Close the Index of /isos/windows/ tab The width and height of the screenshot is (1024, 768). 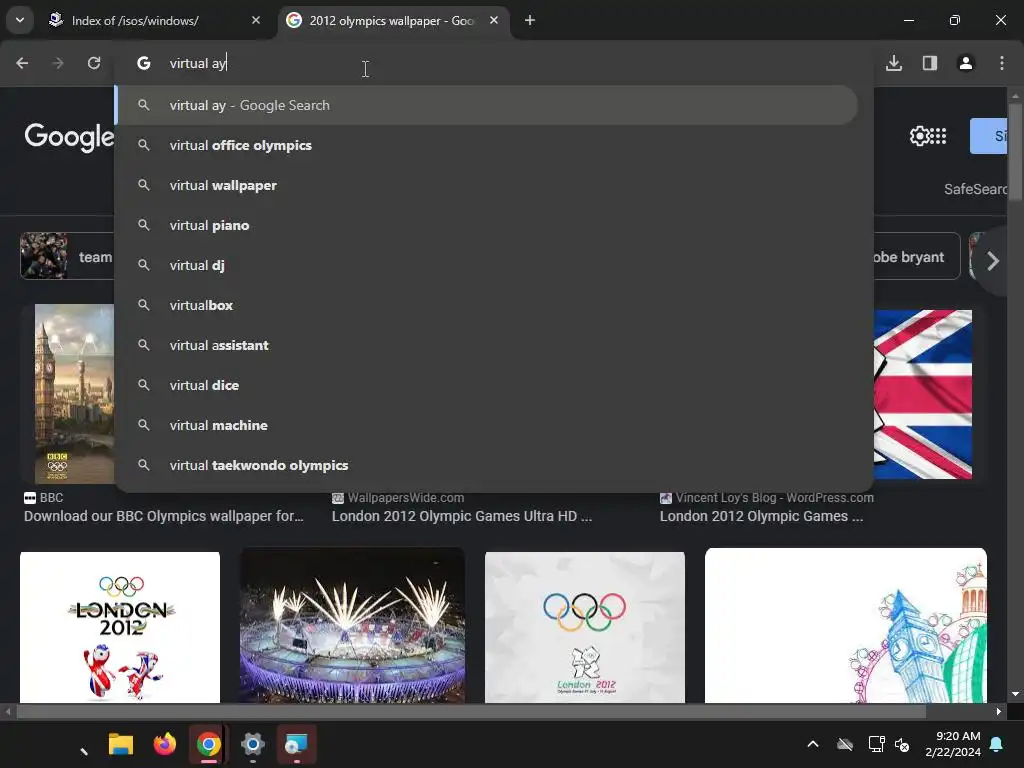[x=256, y=21]
